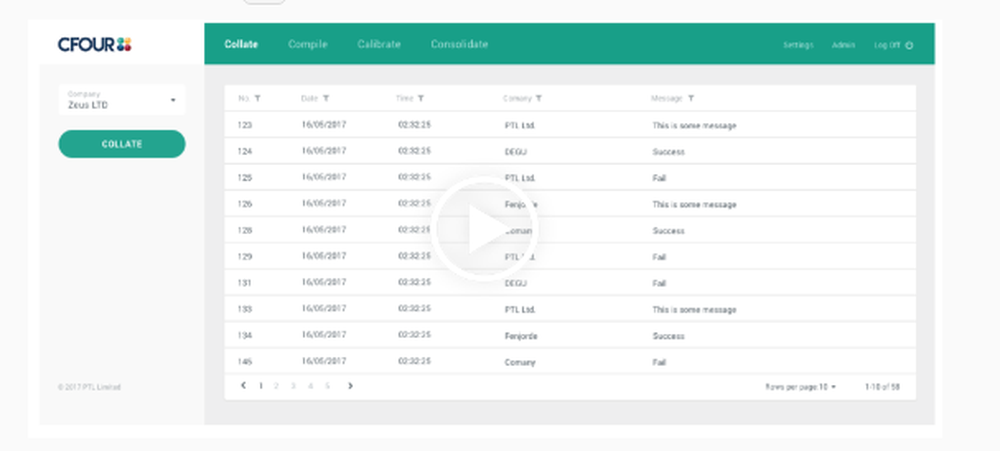Click PTL Ltd. in row 133

coord(520,310)
